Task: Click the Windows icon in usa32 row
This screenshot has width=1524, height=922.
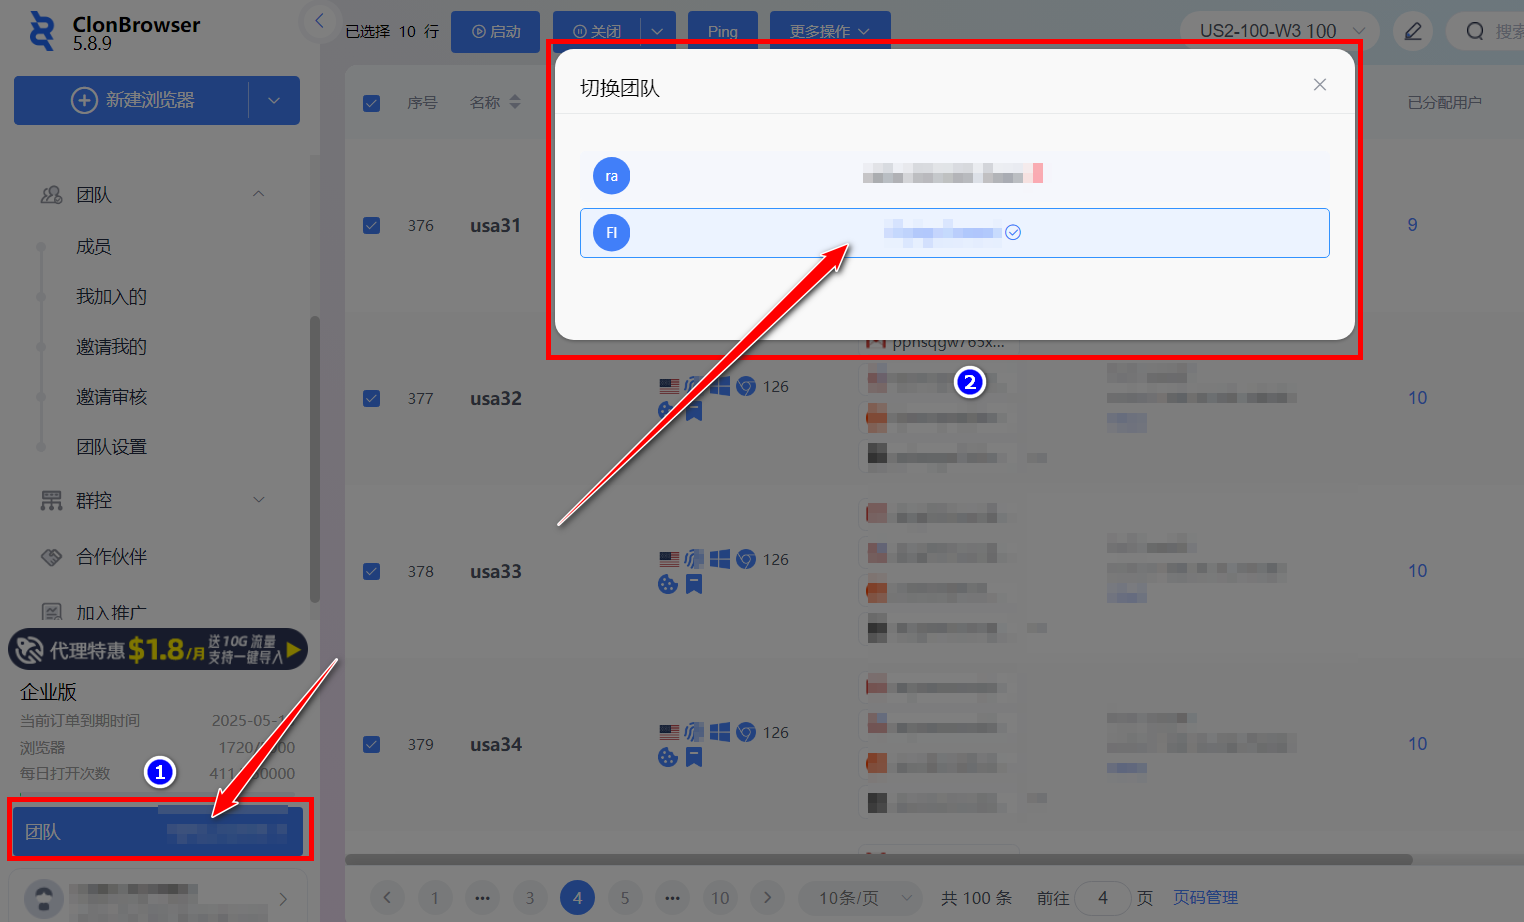Action: [720, 386]
